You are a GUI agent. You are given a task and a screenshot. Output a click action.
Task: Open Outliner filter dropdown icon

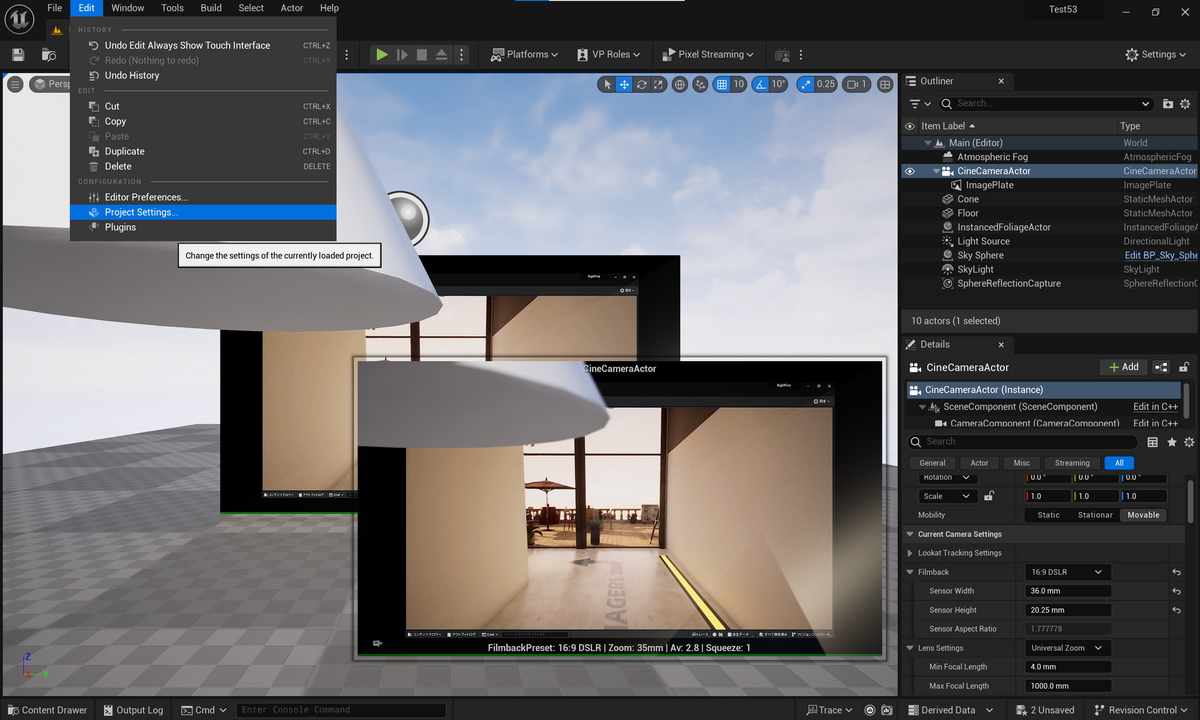click(x=920, y=104)
